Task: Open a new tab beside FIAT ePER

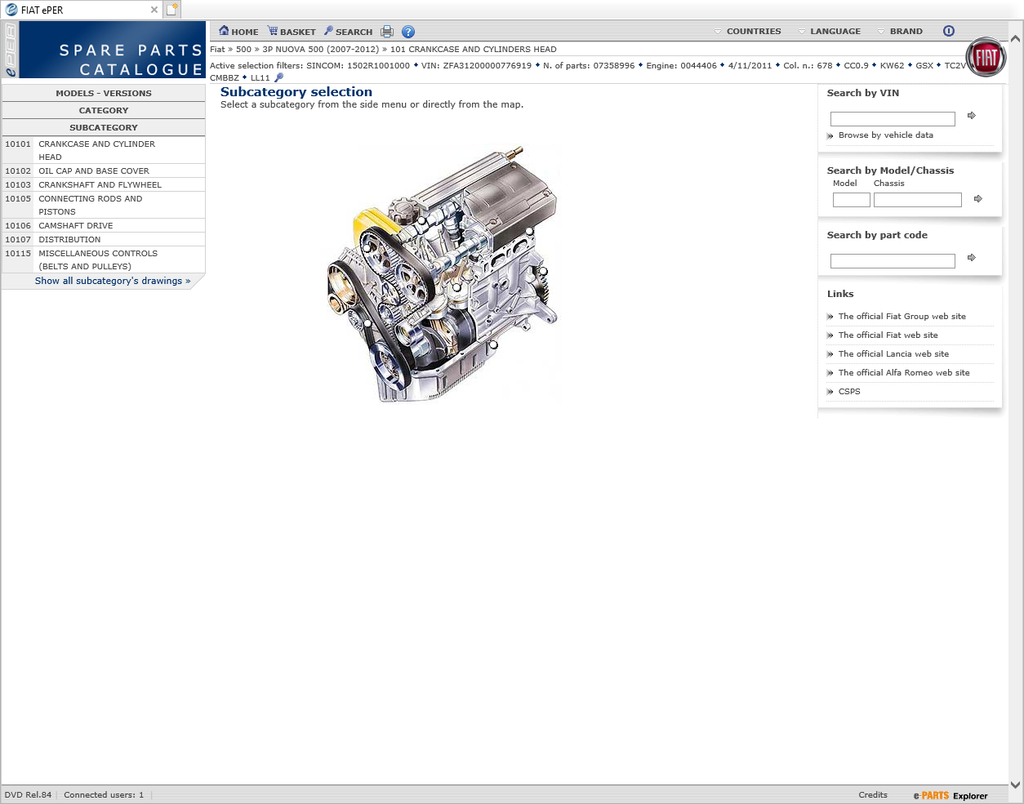Action: pyautogui.click(x=172, y=10)
